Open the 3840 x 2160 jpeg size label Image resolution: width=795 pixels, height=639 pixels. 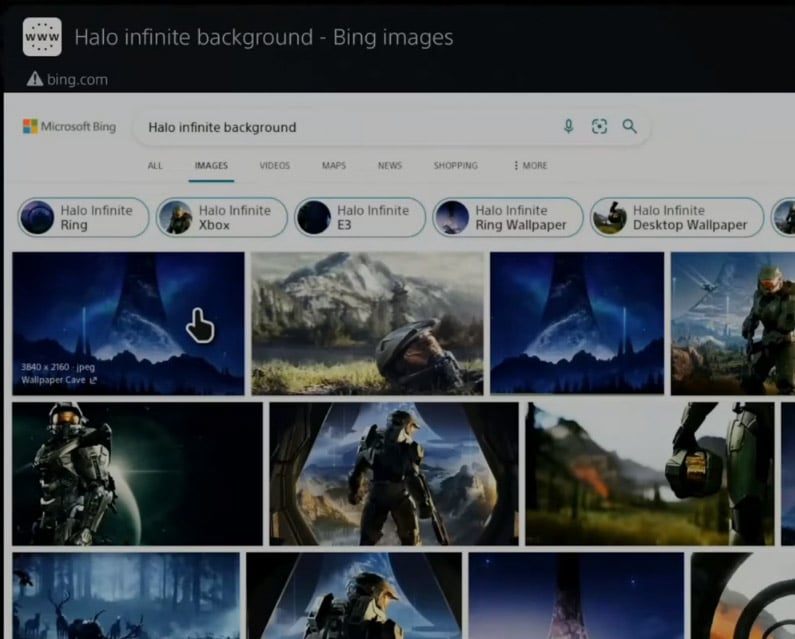click(58, 367)
